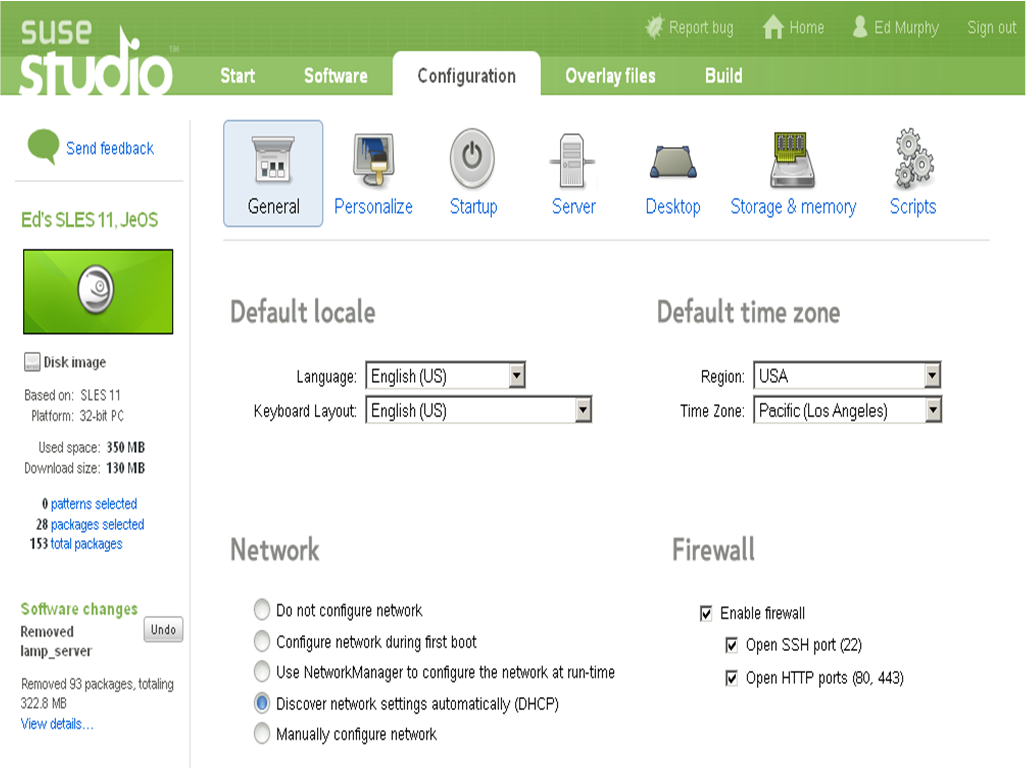Switch to the Overlay files tab
Viewport: 1026px width, 768px height.
click(610, 76)
